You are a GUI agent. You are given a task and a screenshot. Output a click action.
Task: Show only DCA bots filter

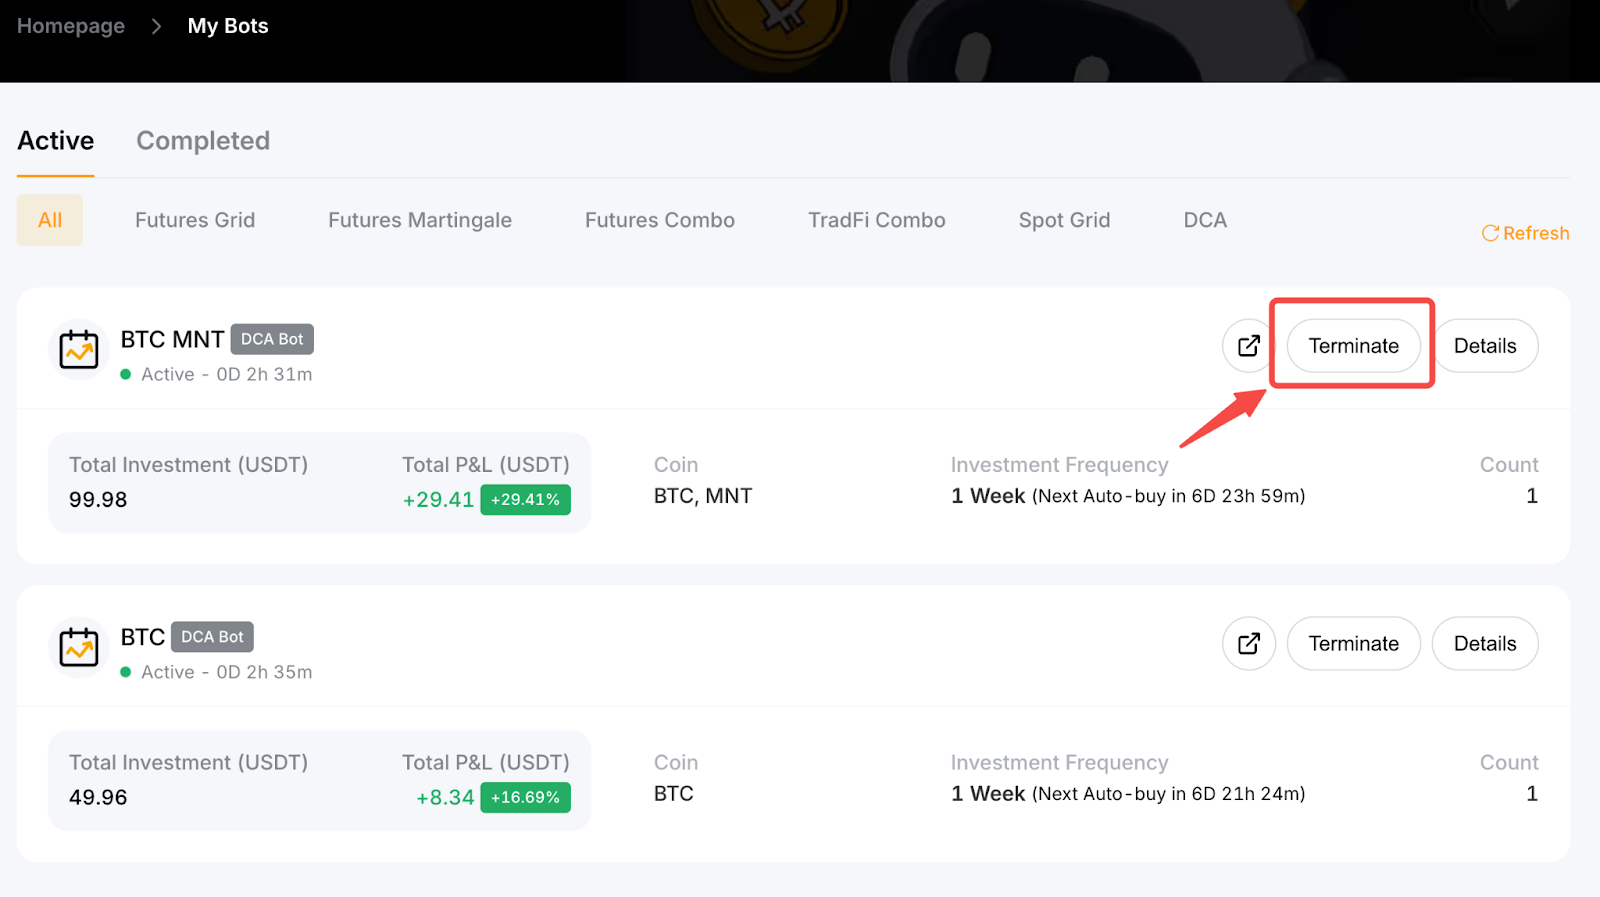point(1205,220)
